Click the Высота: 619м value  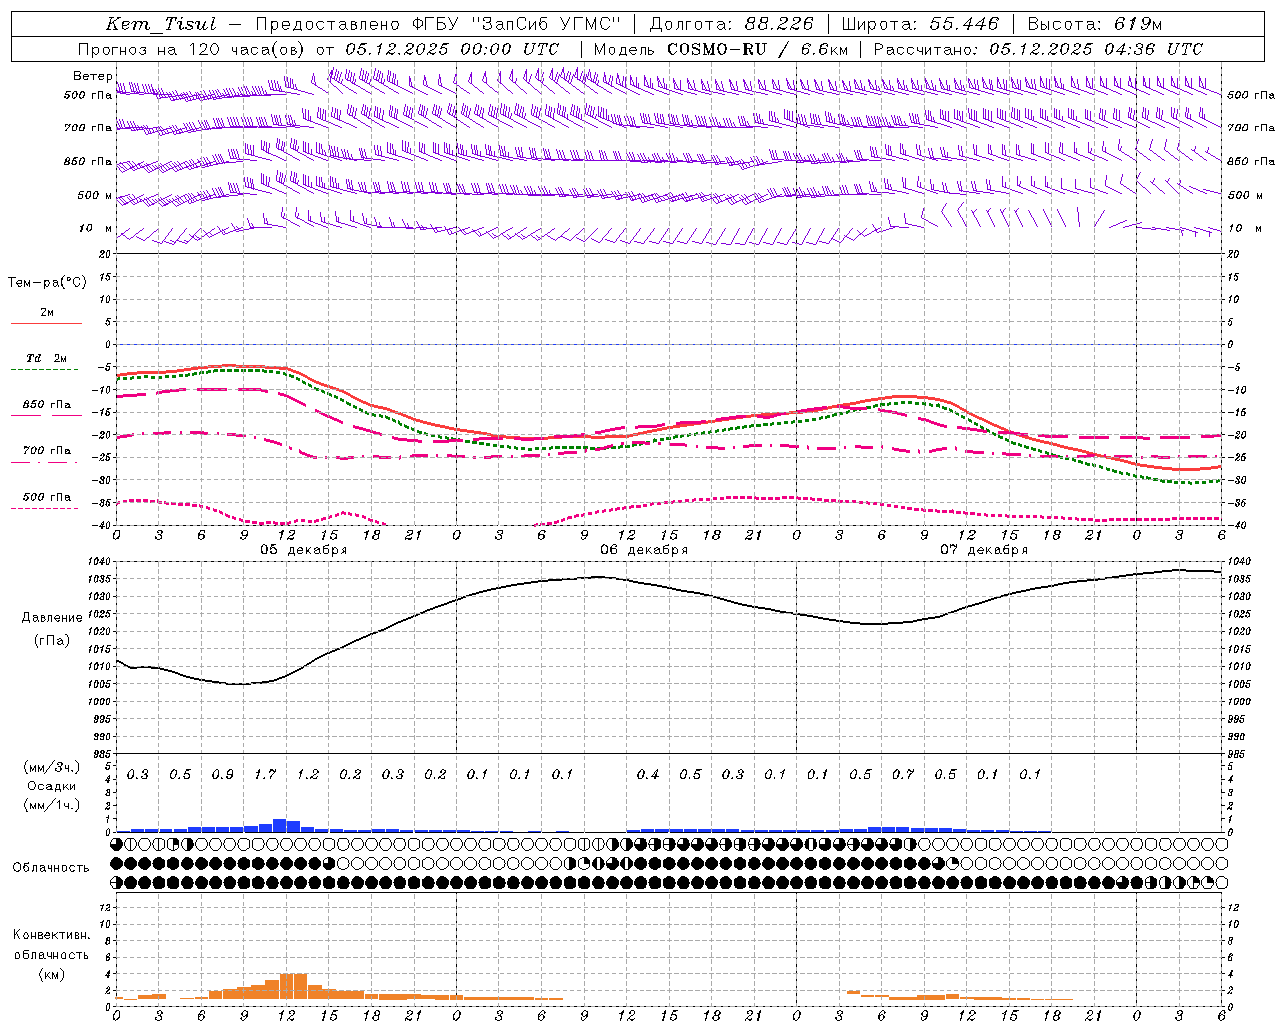tap(1094, 24)
